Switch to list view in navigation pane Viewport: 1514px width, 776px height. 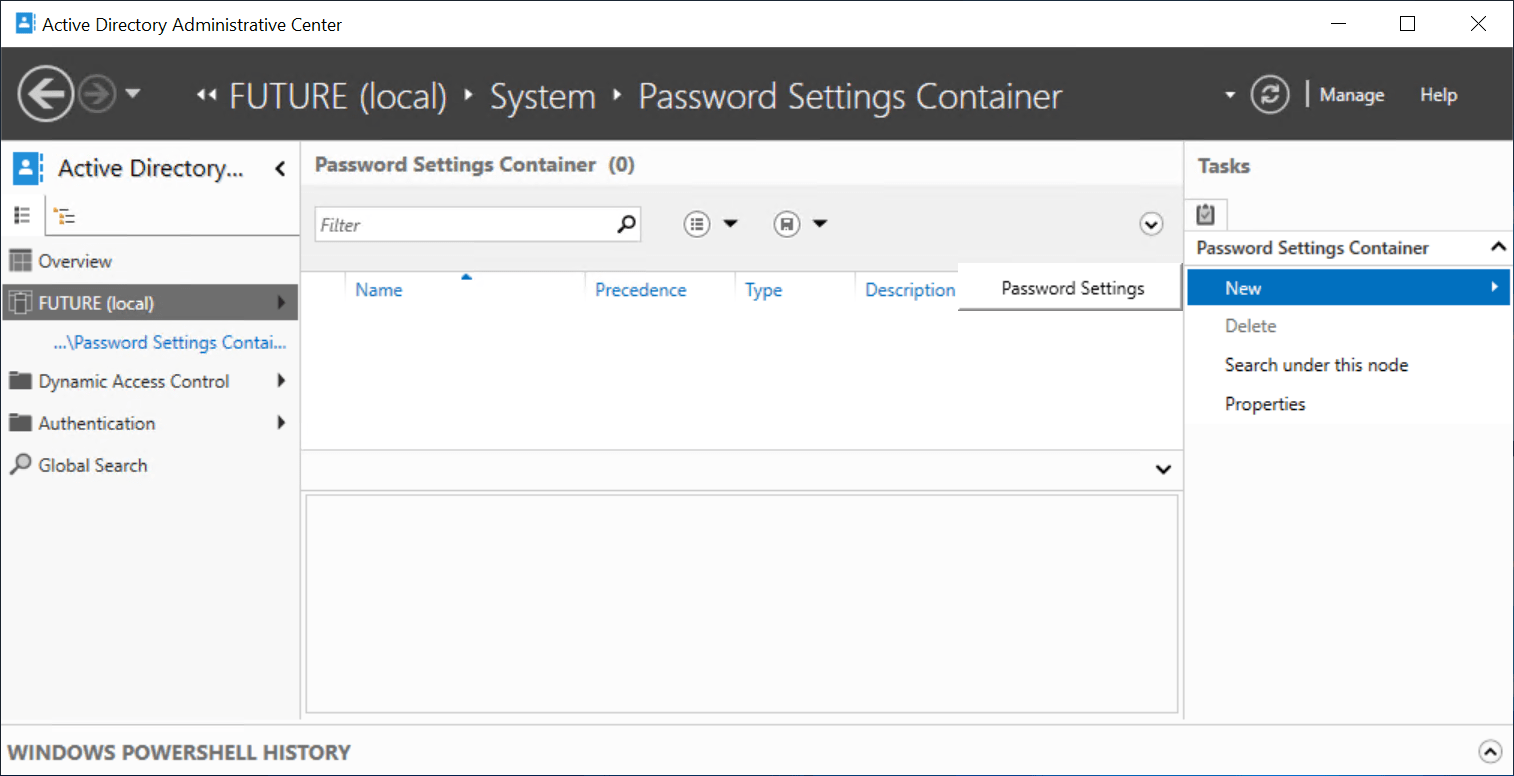(22, 215)
